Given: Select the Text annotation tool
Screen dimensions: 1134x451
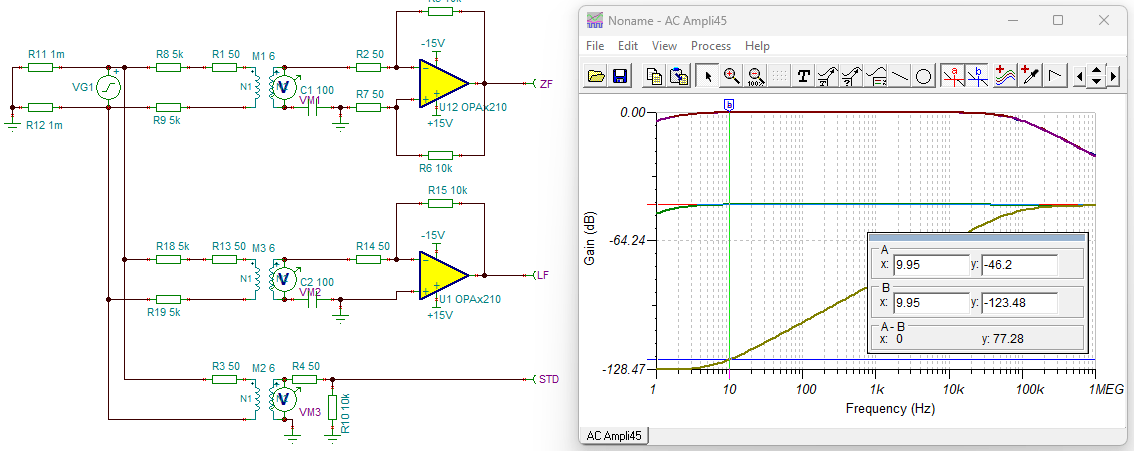Looking at the screenshot, I should click(803, 76).
